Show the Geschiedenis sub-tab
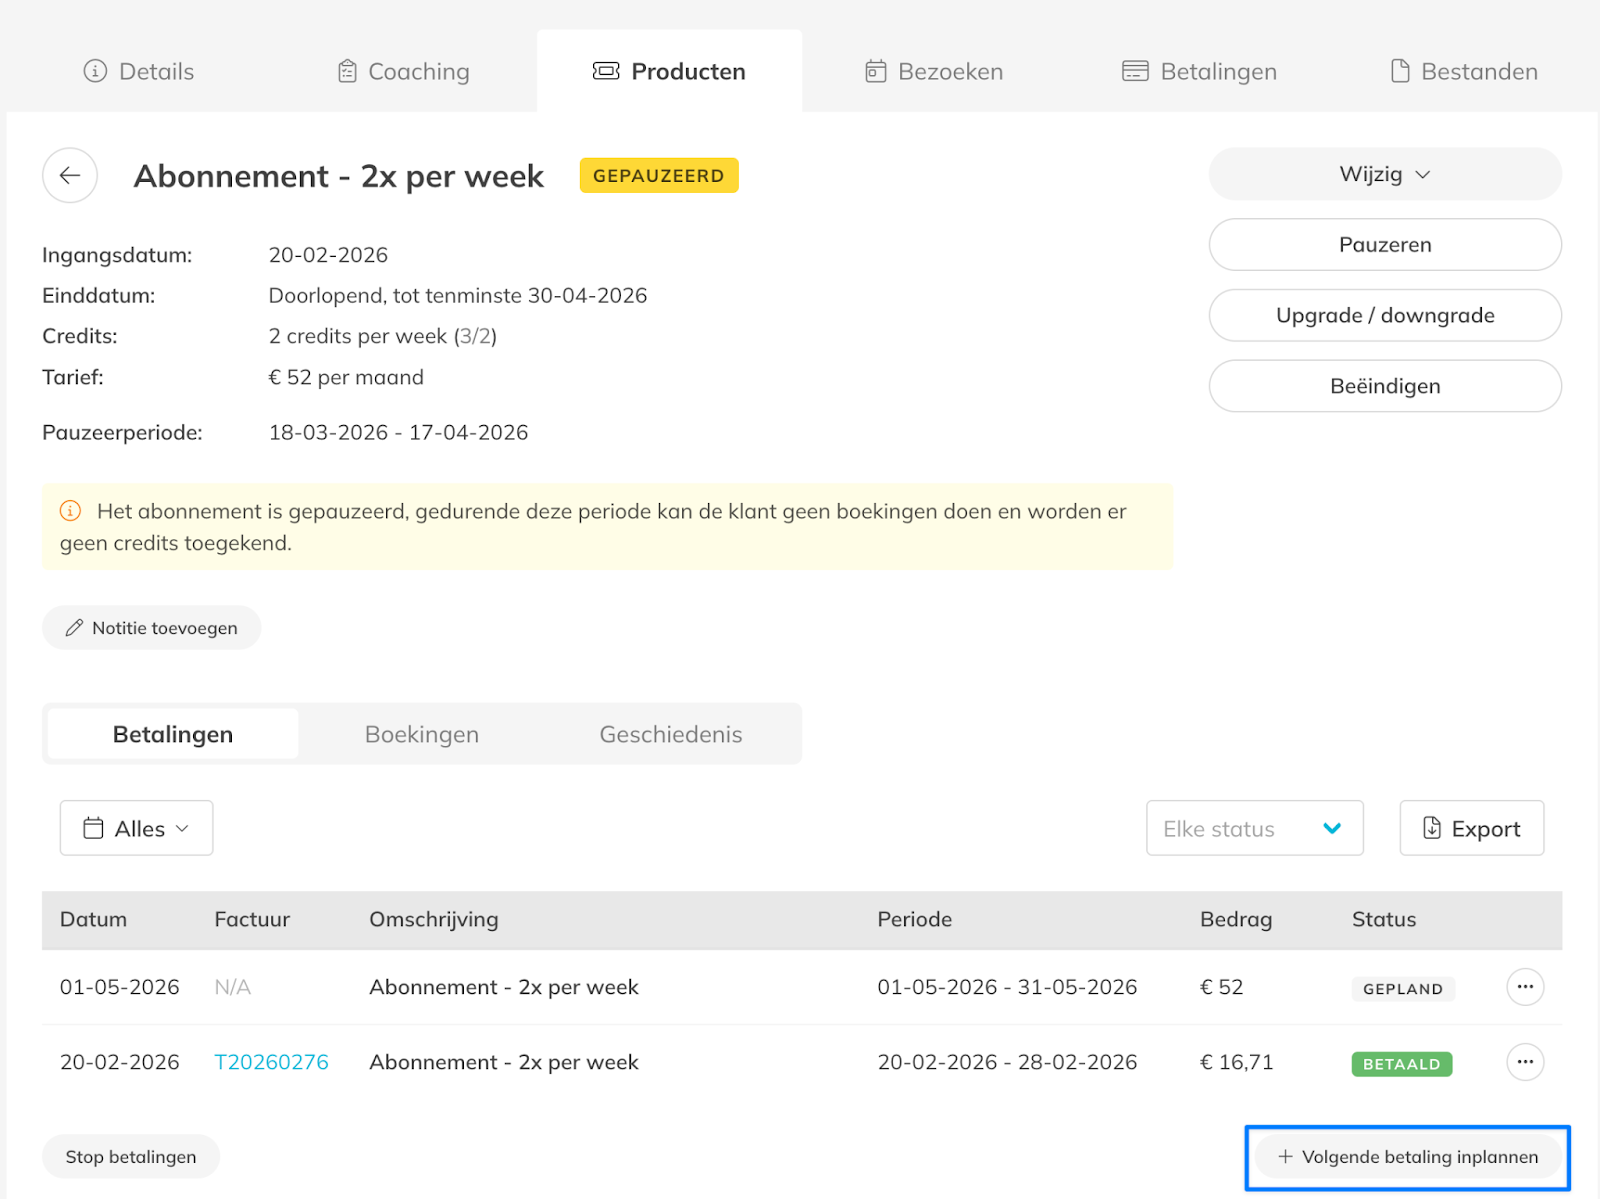Screen dimensions: 1600x1199 [x=670, y=734]
